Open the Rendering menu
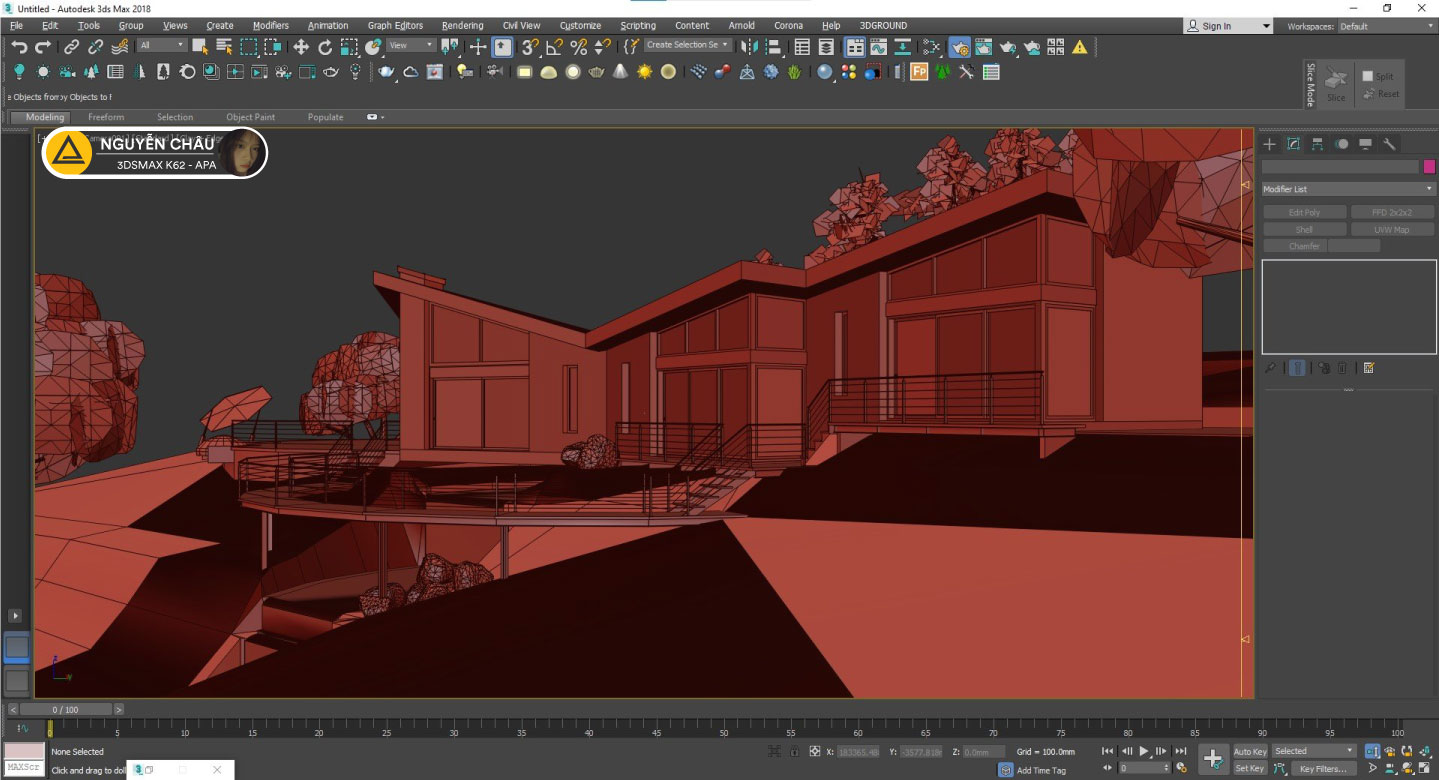The width and height of the screenshot is (1439, 780). pyautogui.click(x=462, y=25)
